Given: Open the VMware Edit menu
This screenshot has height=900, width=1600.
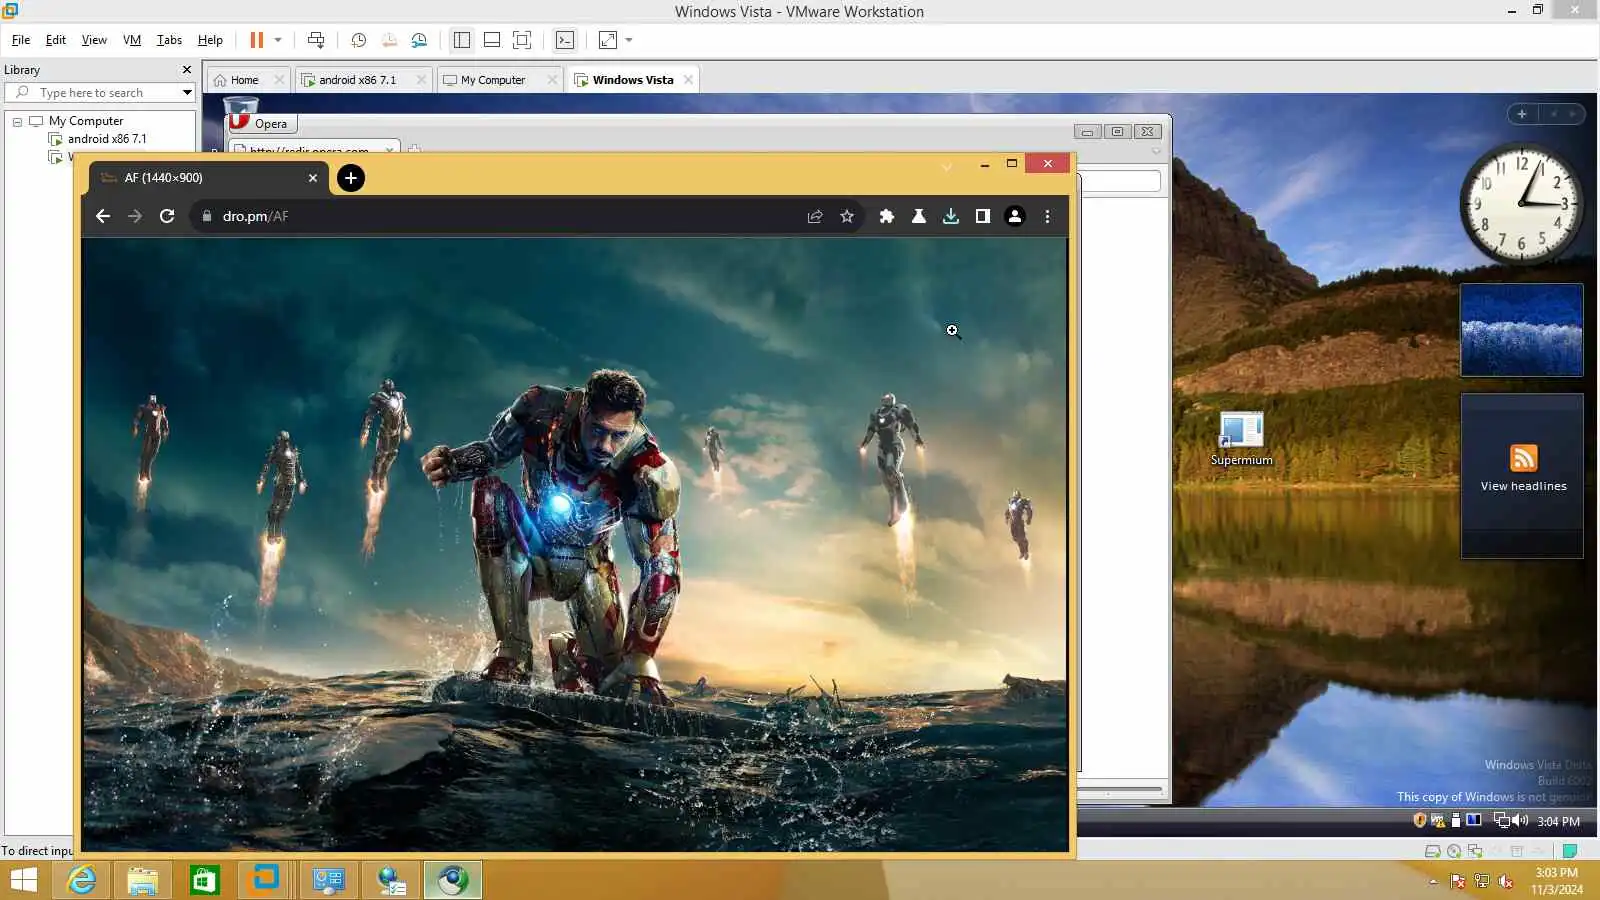Looking at the screenshot, I should (56, 40).
